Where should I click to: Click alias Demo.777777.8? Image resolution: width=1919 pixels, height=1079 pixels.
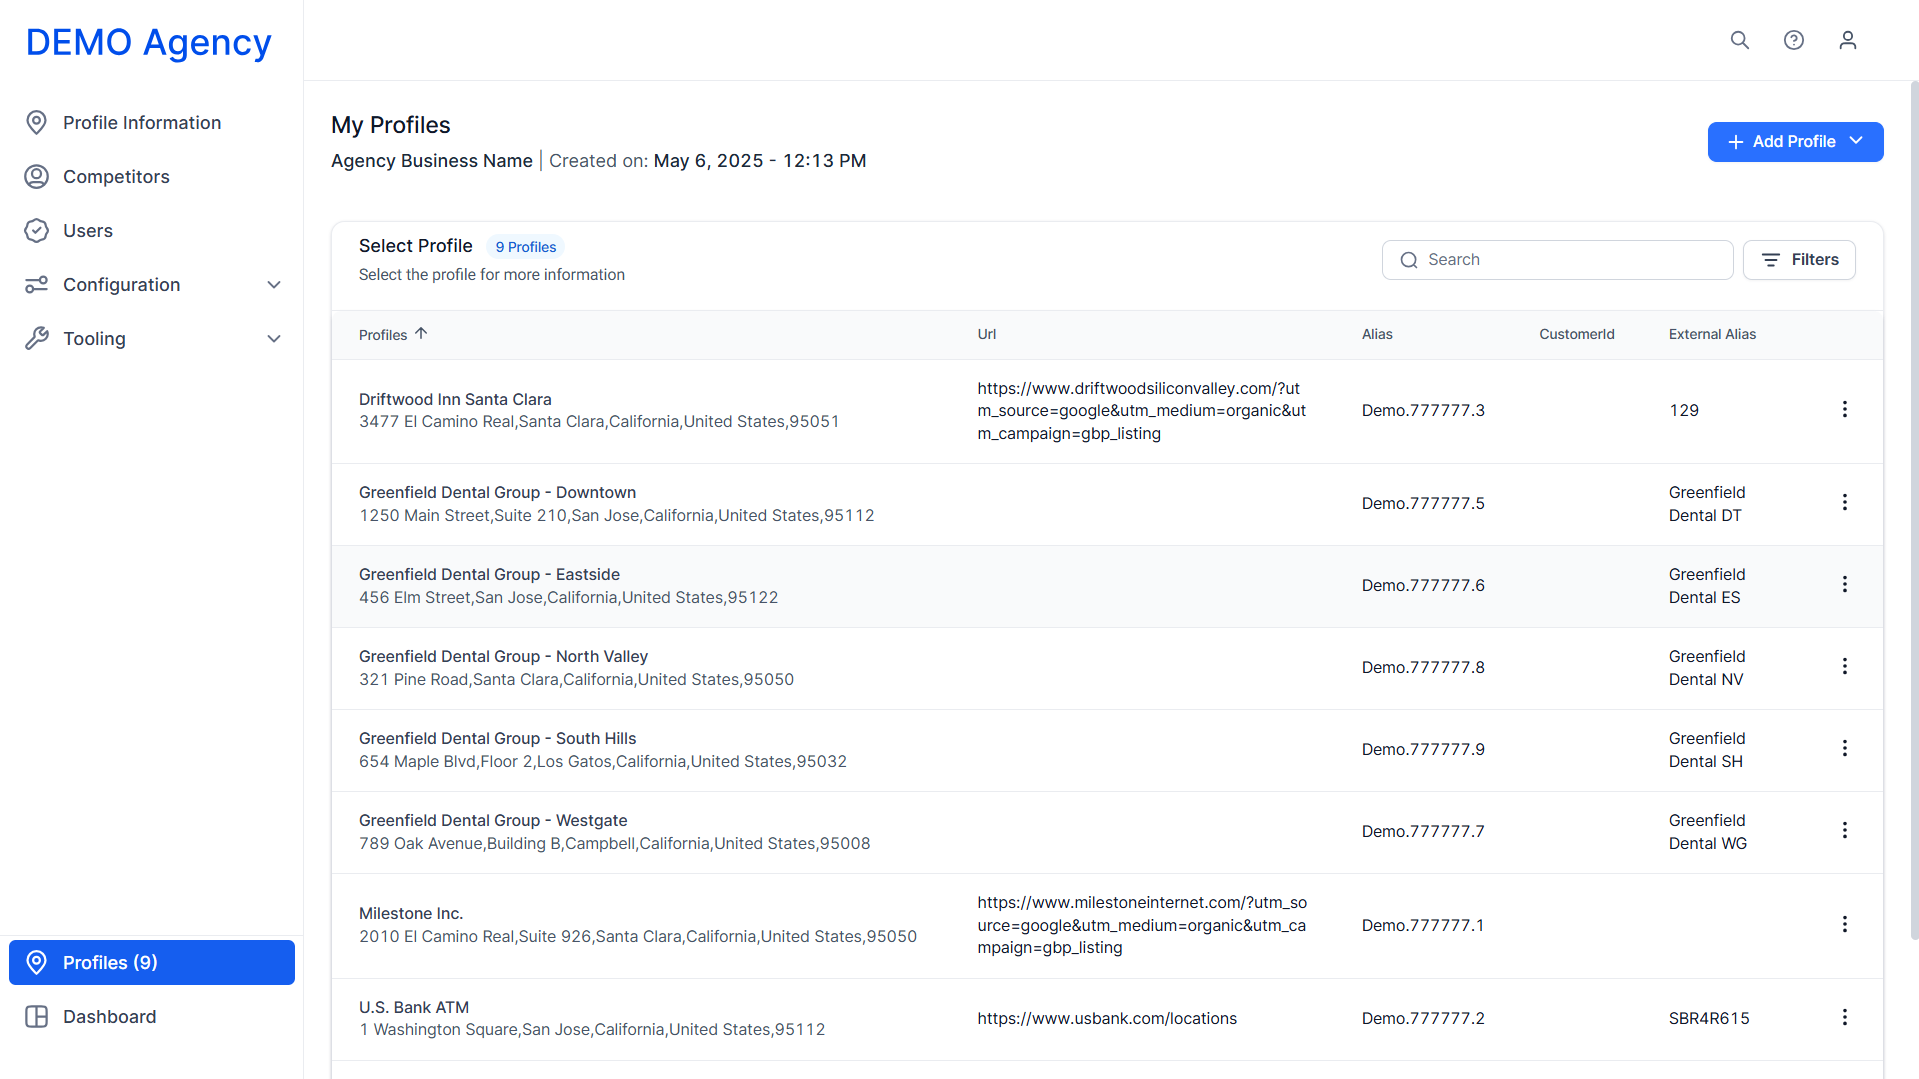(1423, 667)
